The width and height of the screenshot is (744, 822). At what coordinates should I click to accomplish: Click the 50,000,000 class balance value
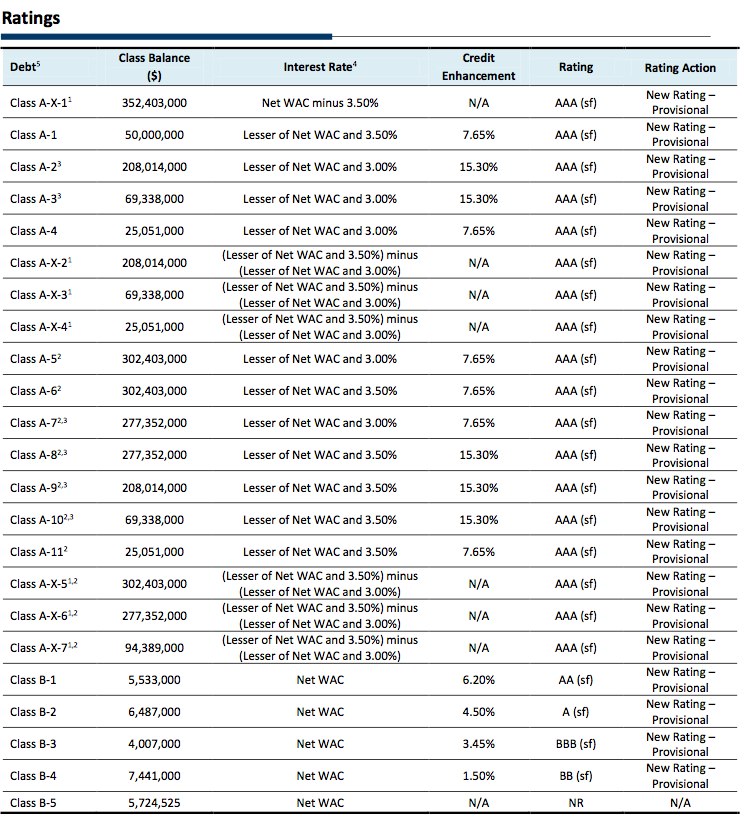pos(154,135)
